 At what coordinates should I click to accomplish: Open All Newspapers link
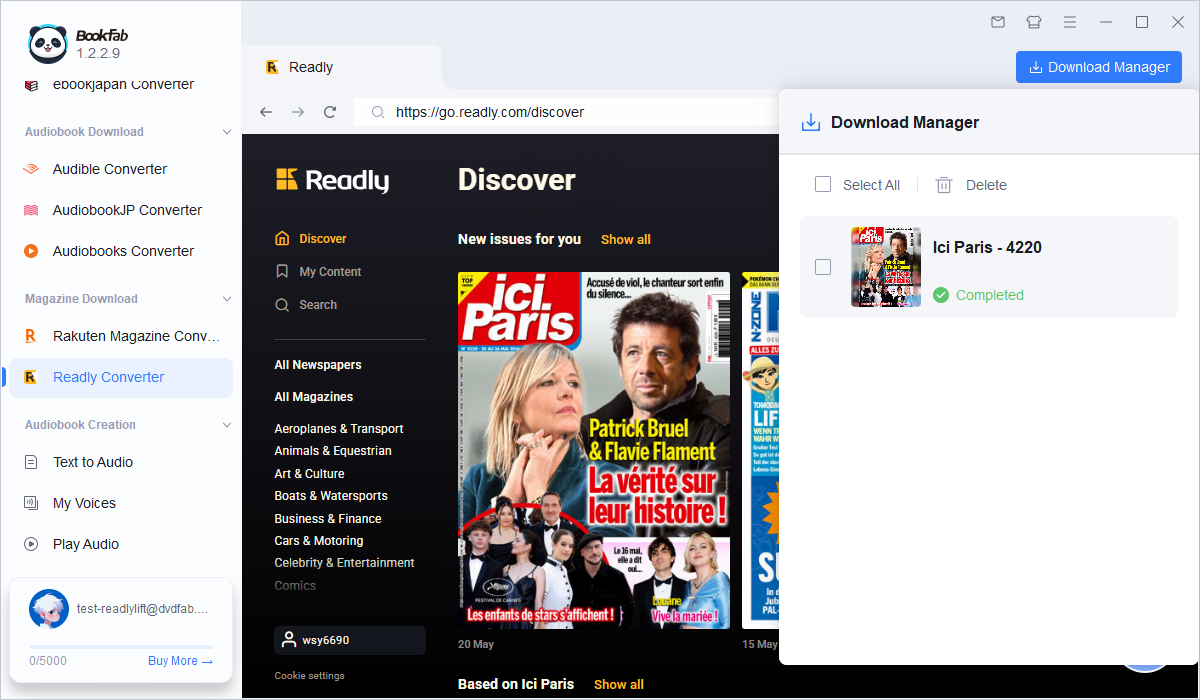click(x=318, y=365)
